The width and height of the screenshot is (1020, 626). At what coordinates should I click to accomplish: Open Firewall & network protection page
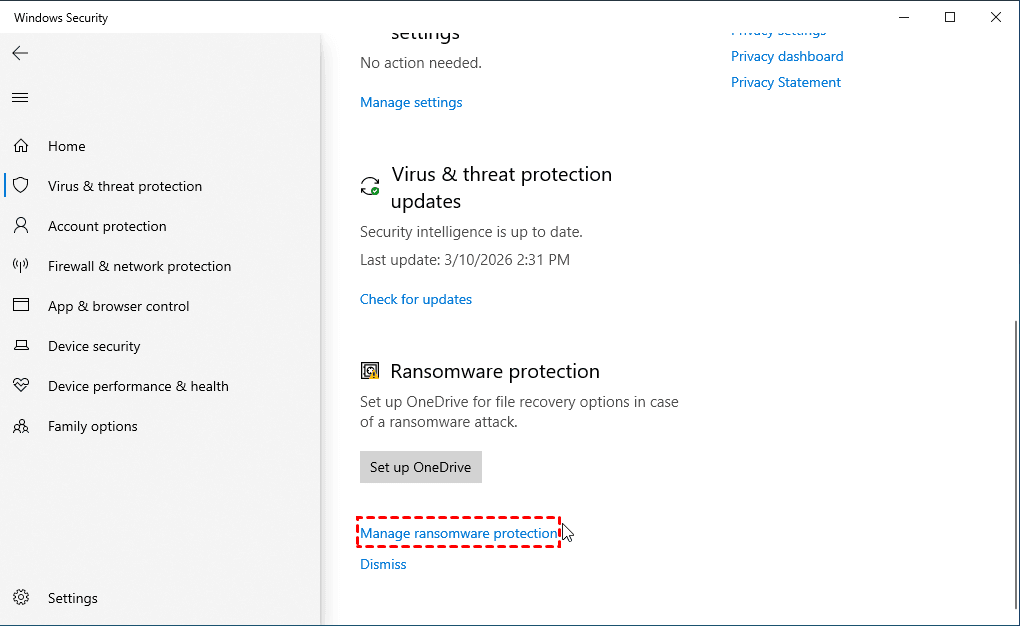tap(139, 266)
